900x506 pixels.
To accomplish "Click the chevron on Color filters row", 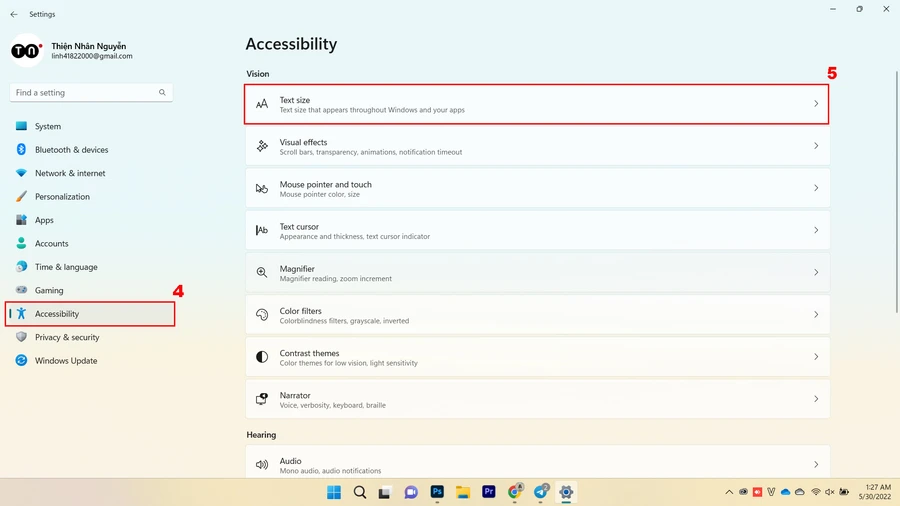I will point(816,314).
